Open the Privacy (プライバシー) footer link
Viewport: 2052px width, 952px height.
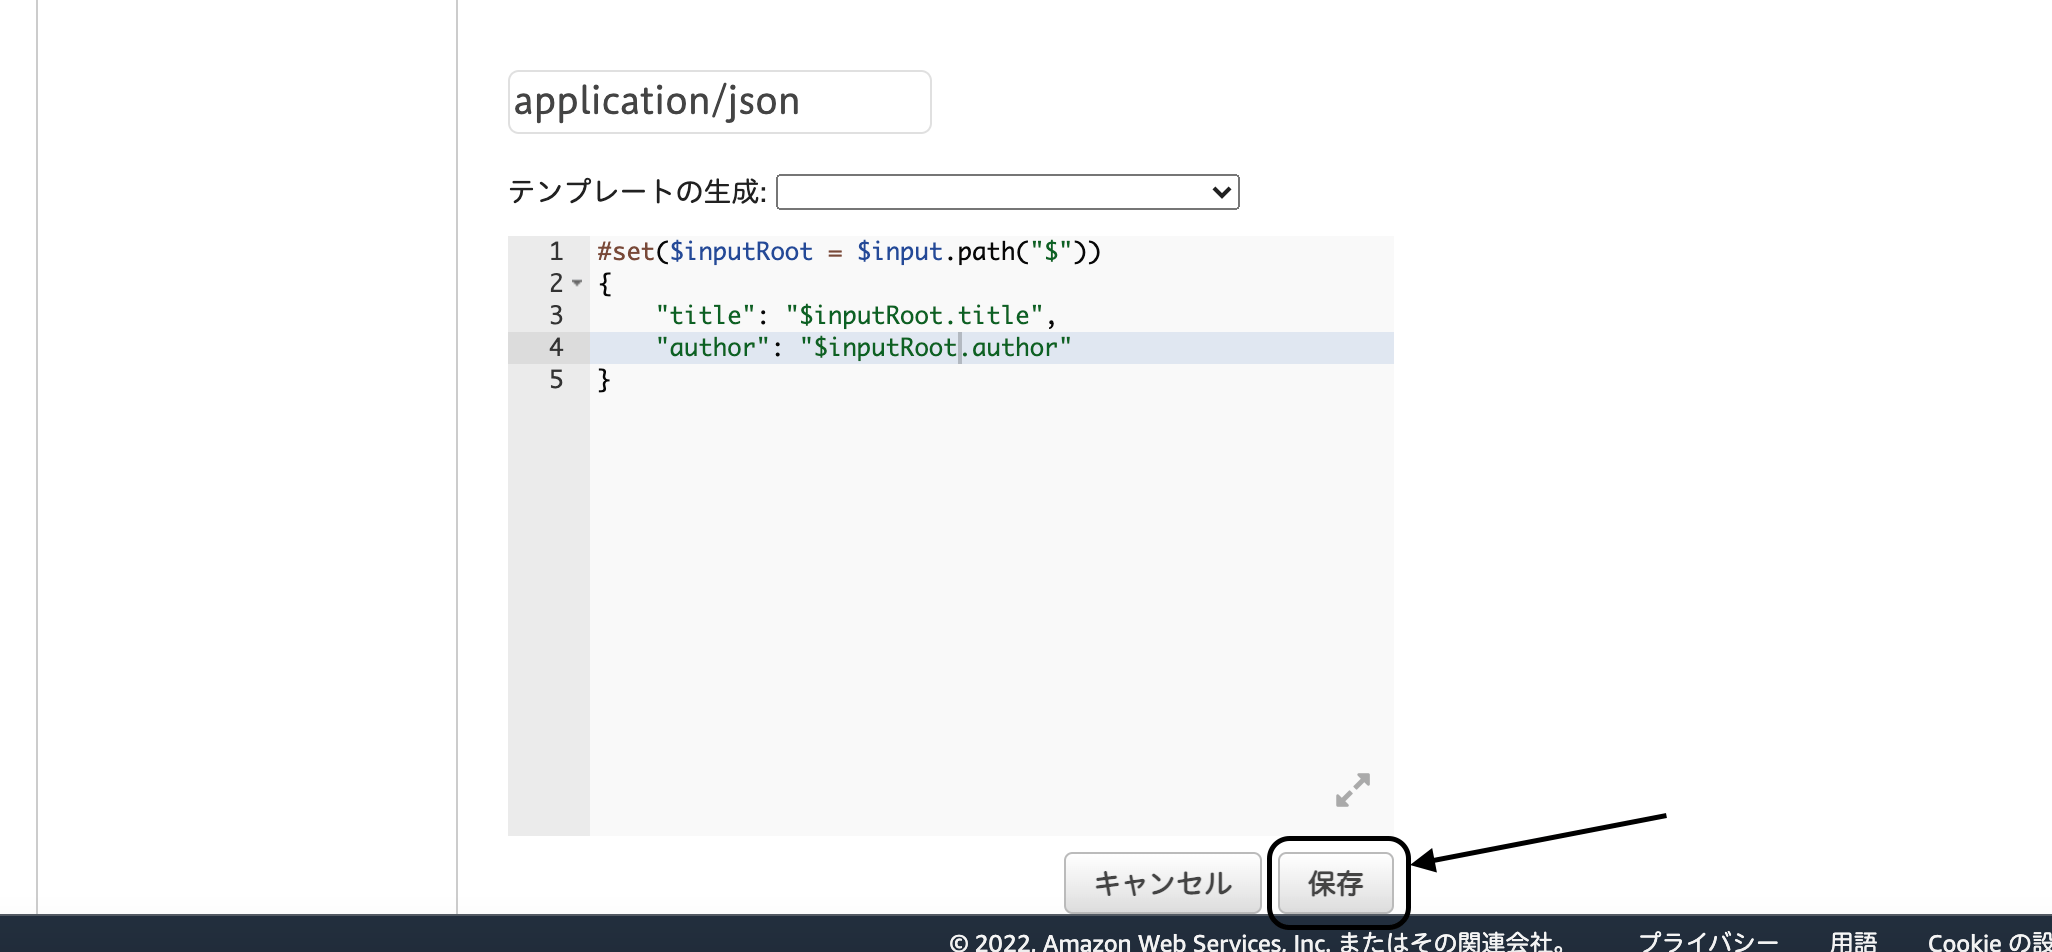click(x=1708, y=941)
